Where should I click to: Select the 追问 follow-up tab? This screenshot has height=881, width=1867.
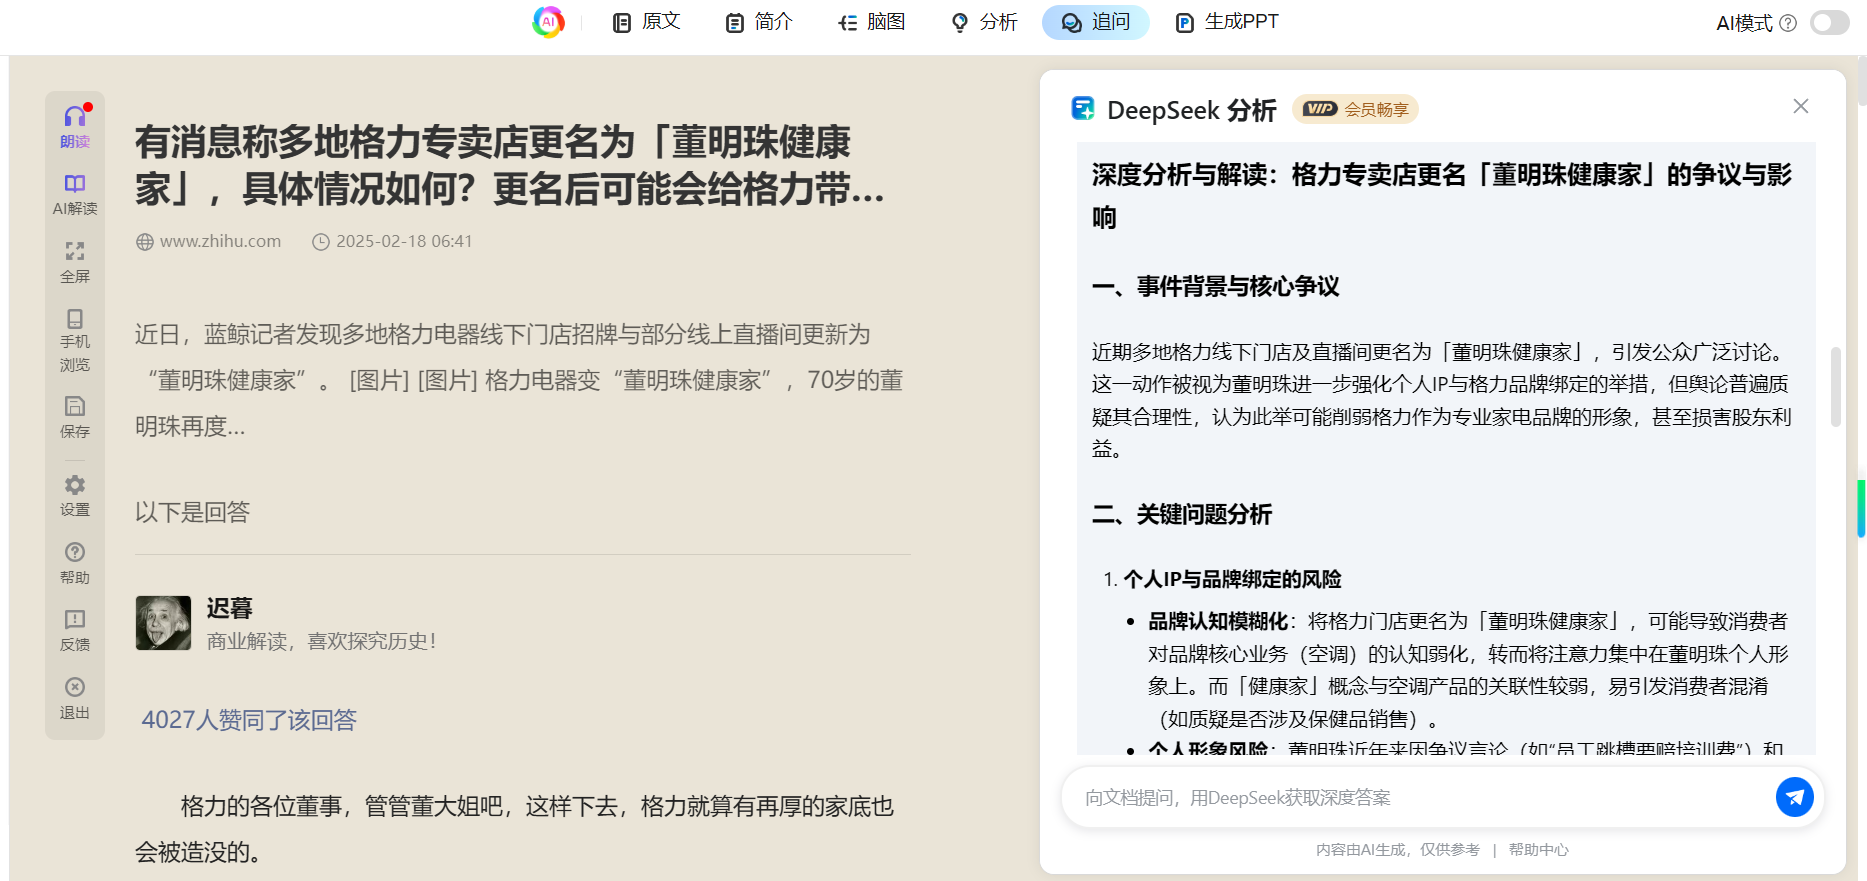pos(1096,22)
